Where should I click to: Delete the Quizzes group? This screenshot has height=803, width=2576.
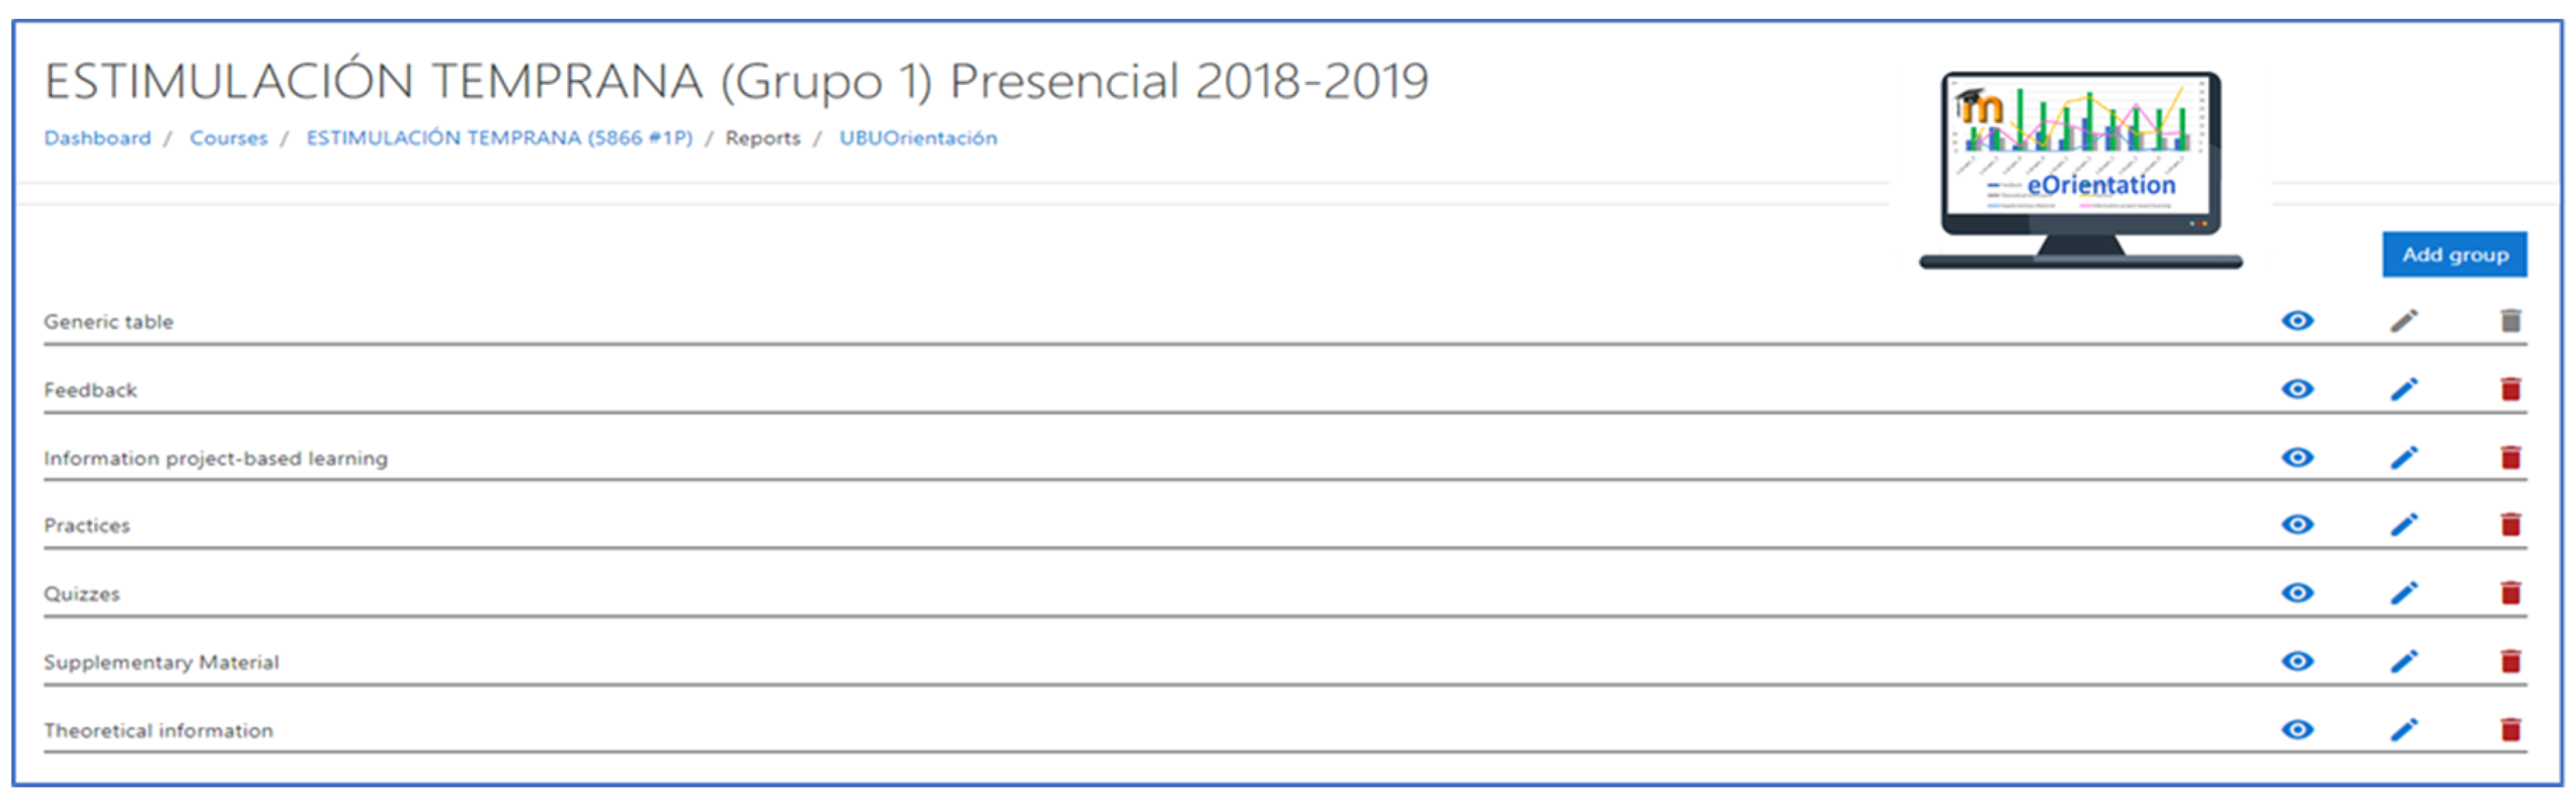pyautogui.click(x=2510, y=593)
